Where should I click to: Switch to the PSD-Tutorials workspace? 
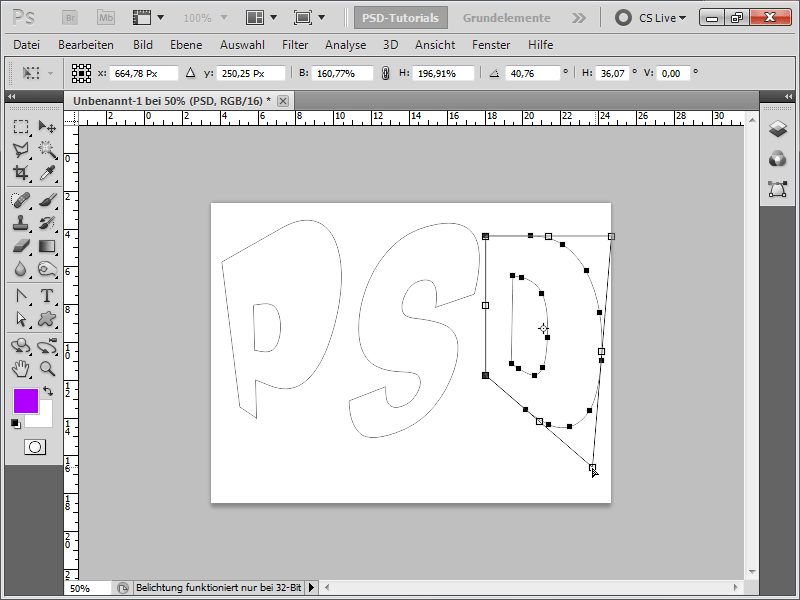pos(401,18)
